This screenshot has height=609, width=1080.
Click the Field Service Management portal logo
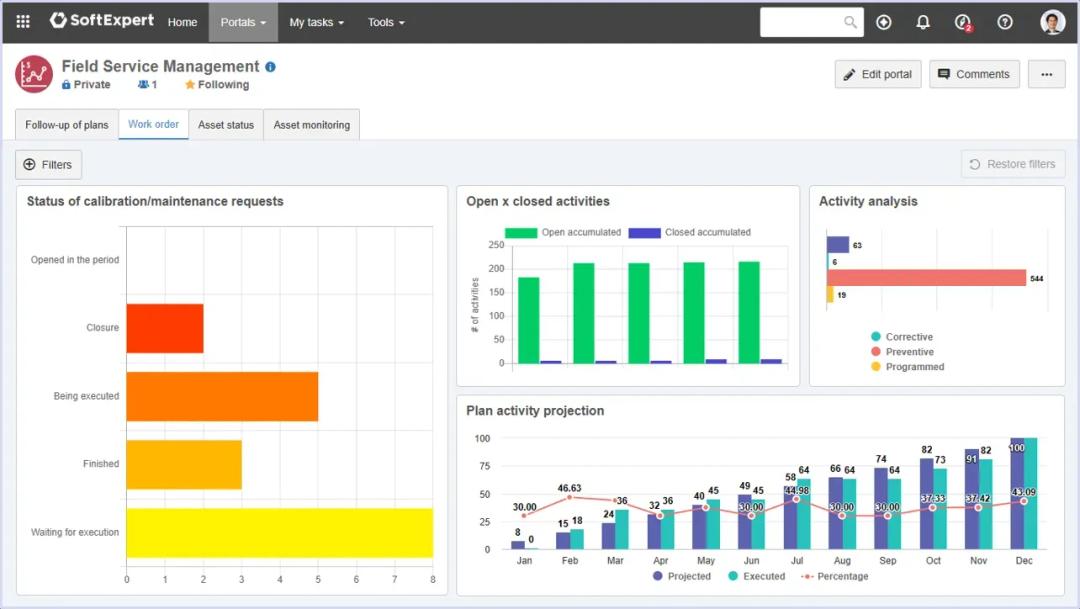click(x=34, y=74)
